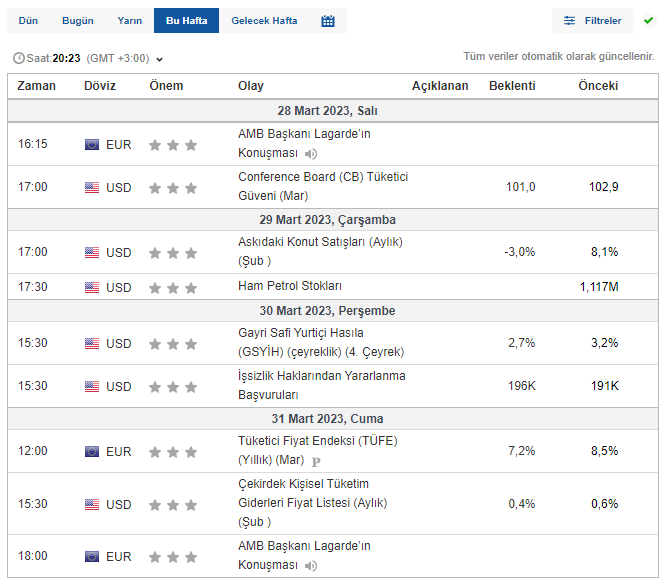This screenshot has width=663, height=582.
Task: Click the clock icon beside the time
Action: [19, 59]
